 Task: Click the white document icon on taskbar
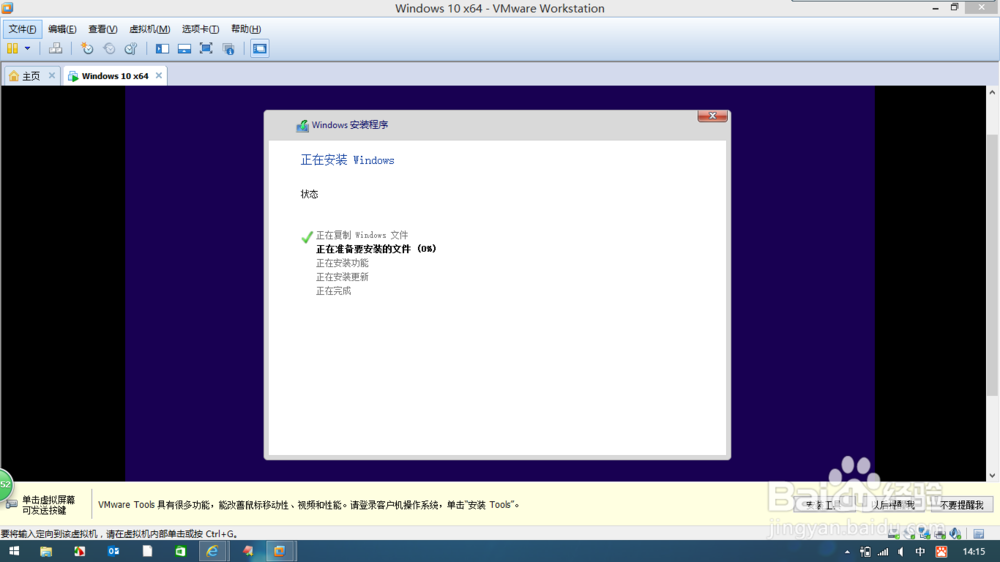coord(147,551)
